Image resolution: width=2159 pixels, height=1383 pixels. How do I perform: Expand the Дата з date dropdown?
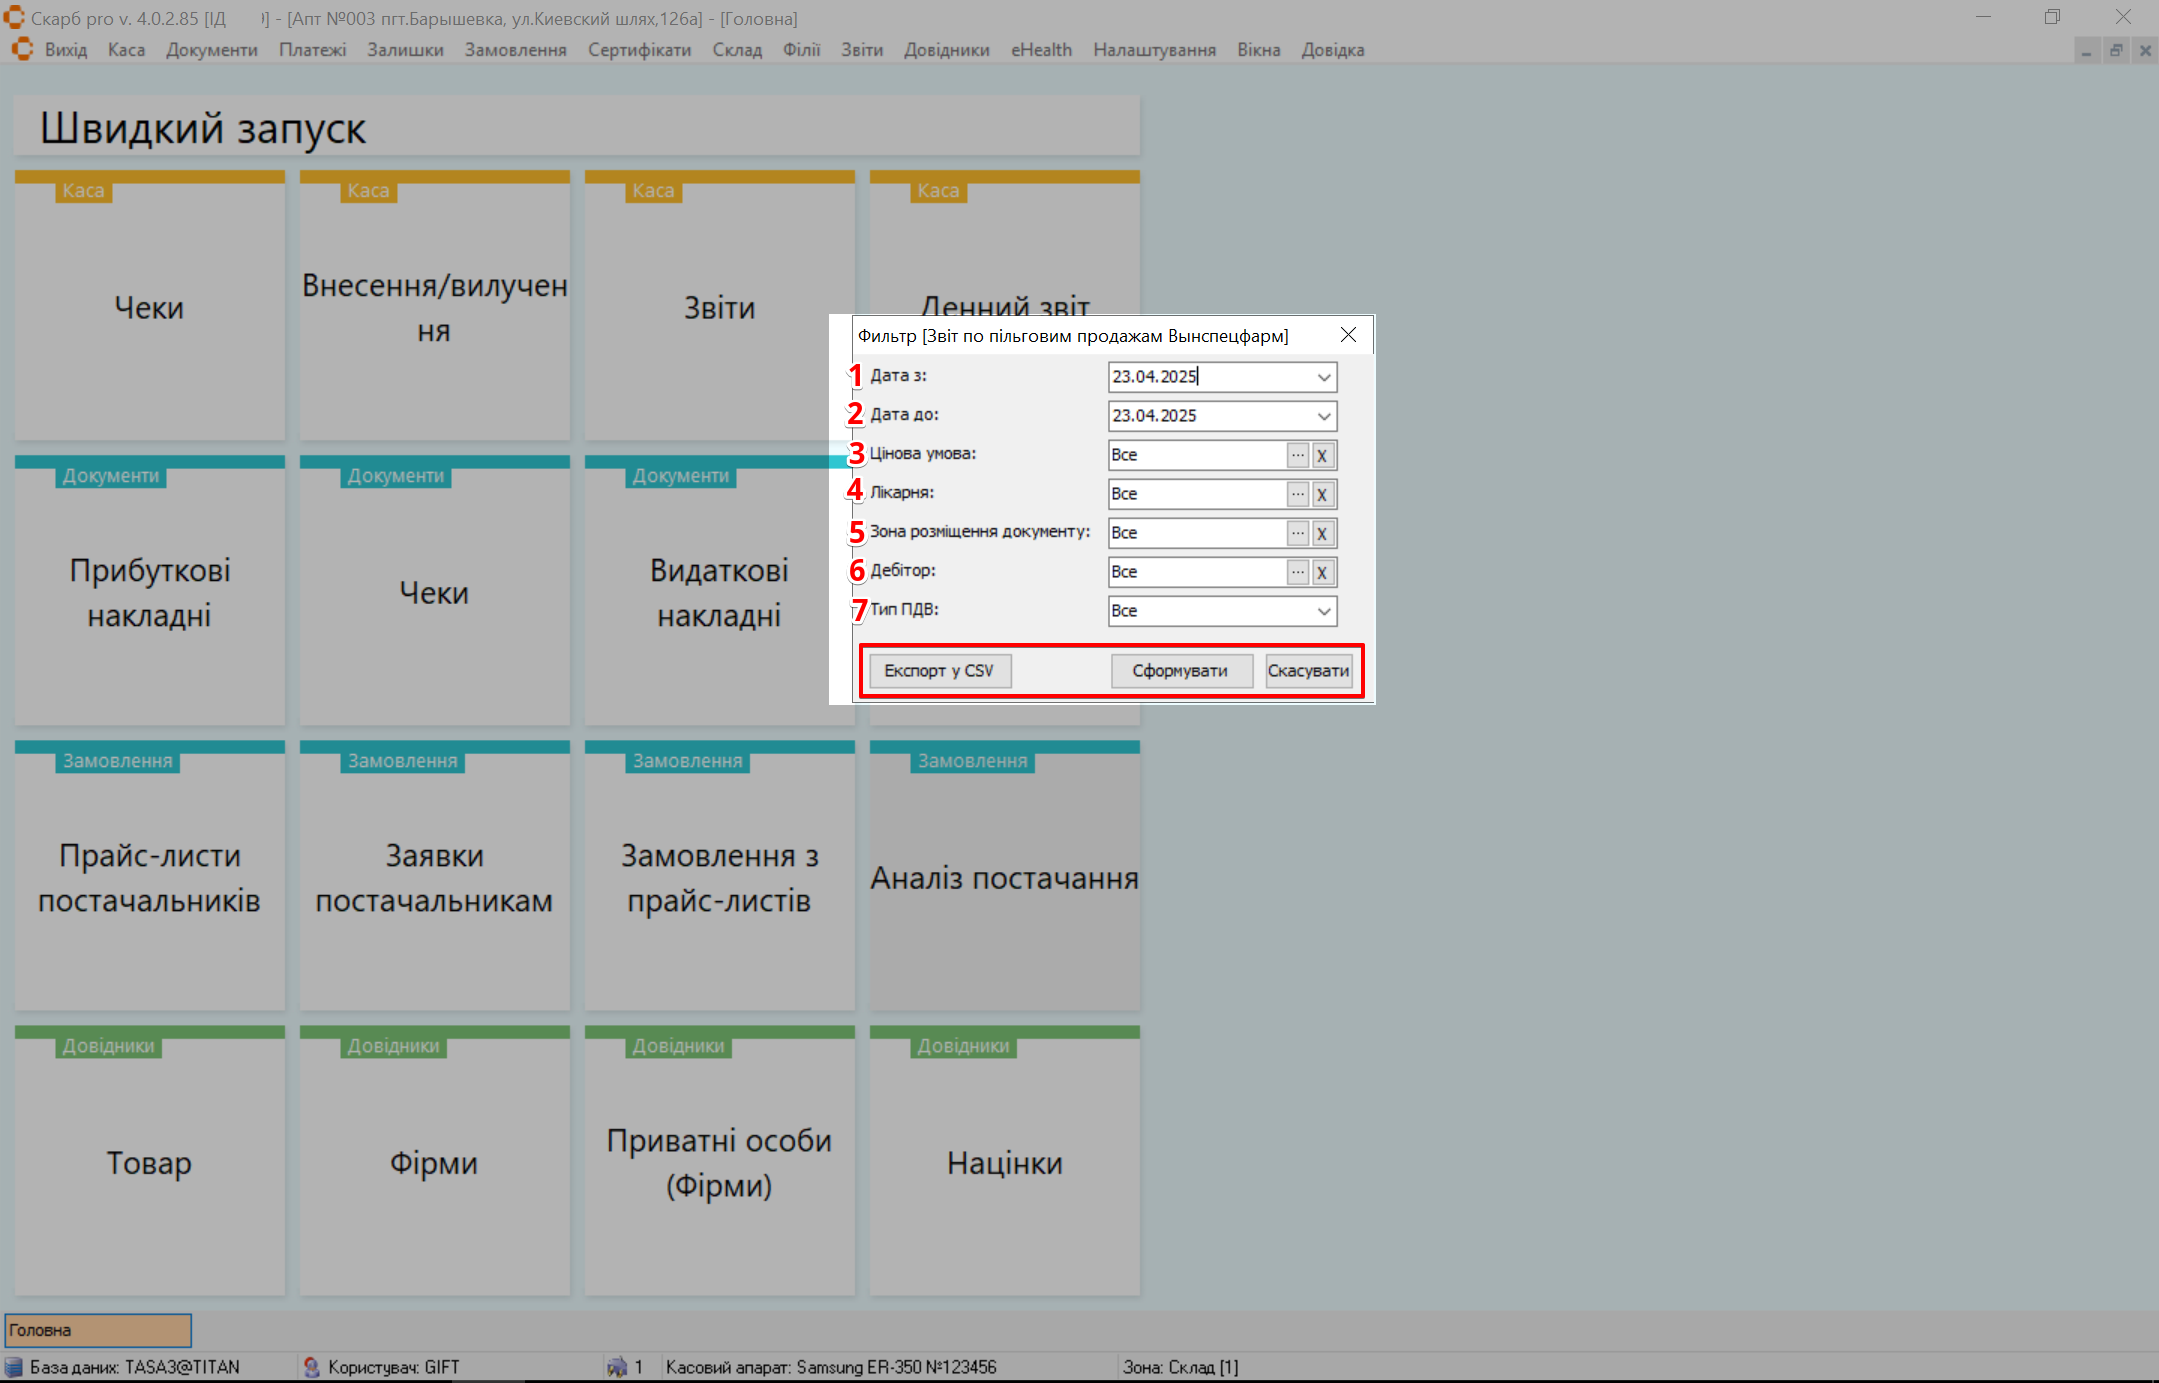(1323, 377)
